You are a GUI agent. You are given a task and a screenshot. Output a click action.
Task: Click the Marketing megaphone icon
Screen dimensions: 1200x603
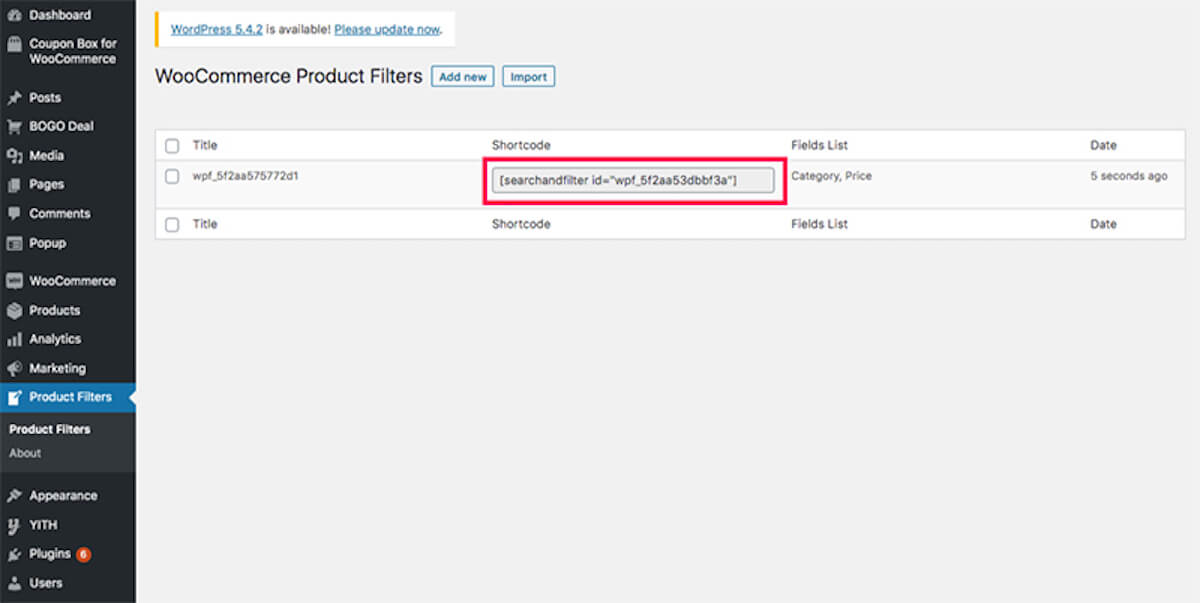click(x=14, y=368)
